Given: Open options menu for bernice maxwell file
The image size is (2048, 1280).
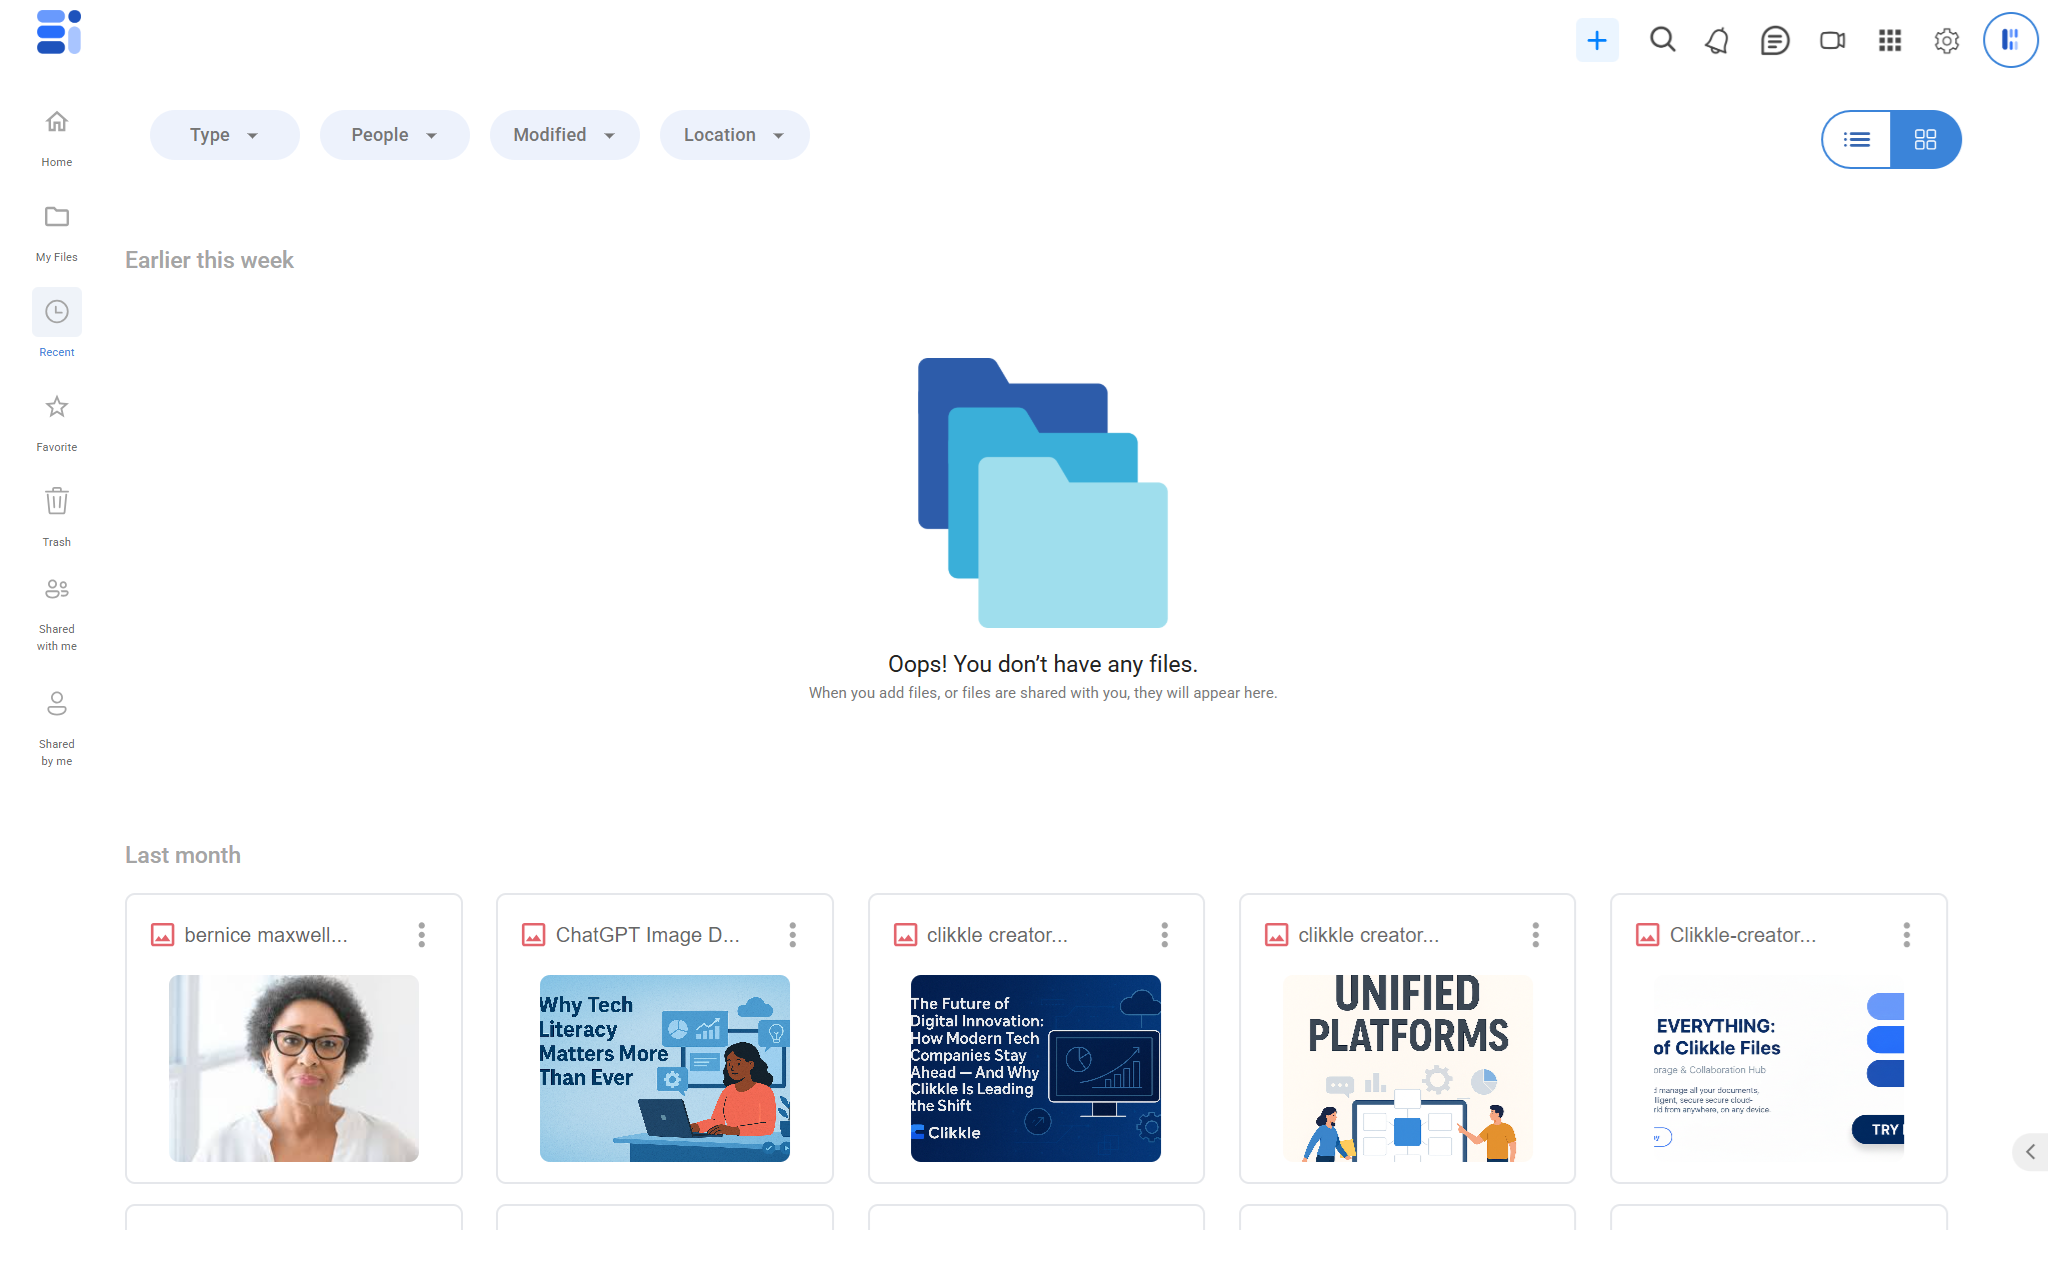Looking at the screenshot, I should point(421,935).
